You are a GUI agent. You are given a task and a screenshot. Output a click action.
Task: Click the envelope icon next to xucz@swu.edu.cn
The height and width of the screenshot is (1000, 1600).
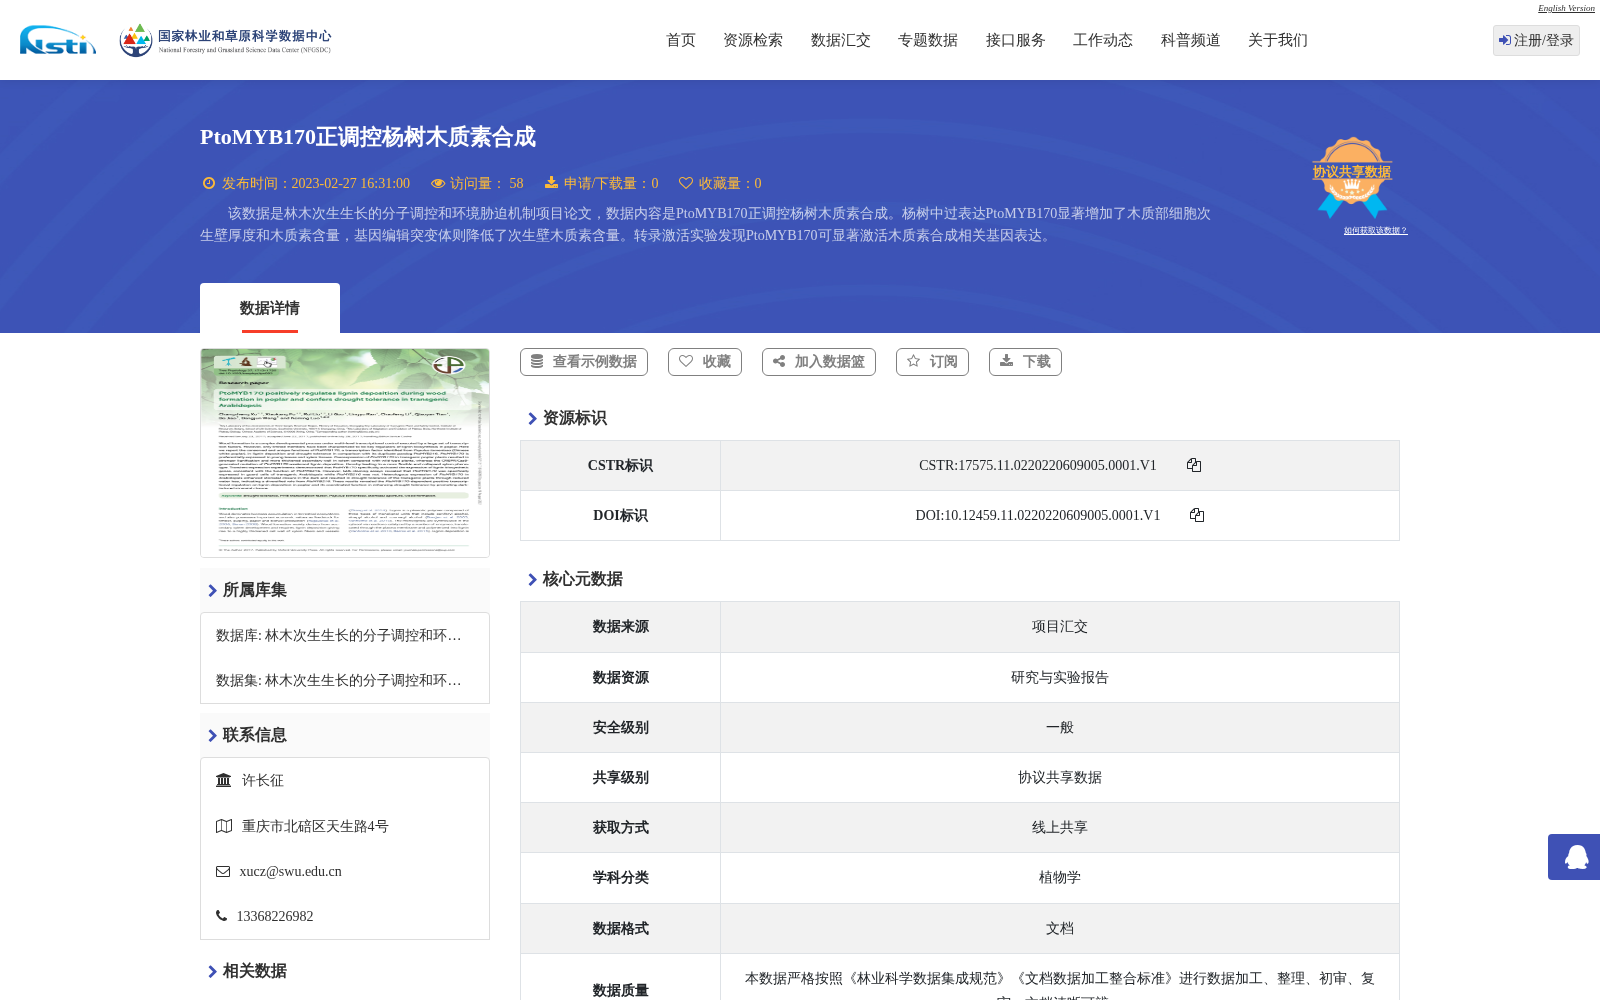tap(223, 871)
